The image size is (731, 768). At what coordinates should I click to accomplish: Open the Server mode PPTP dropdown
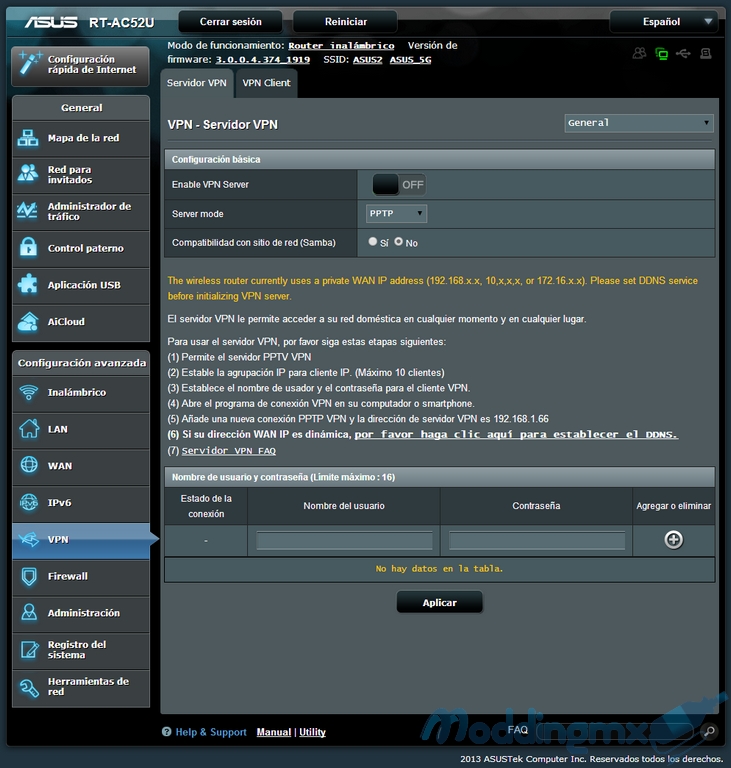[396, 213]
